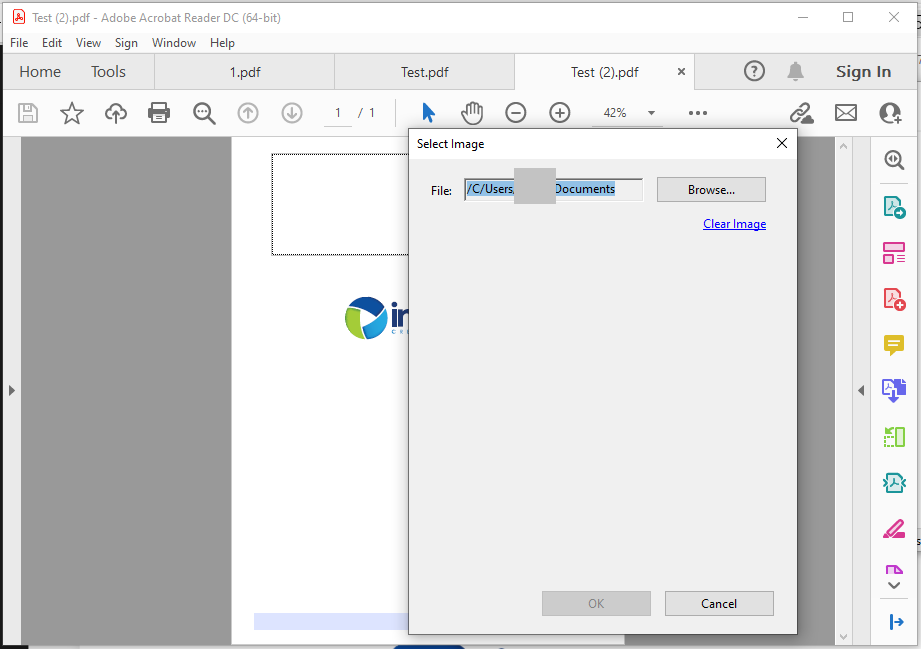Open the Fill & Sign tool
This screenshot has width=921, height=649.
[893, 528]
